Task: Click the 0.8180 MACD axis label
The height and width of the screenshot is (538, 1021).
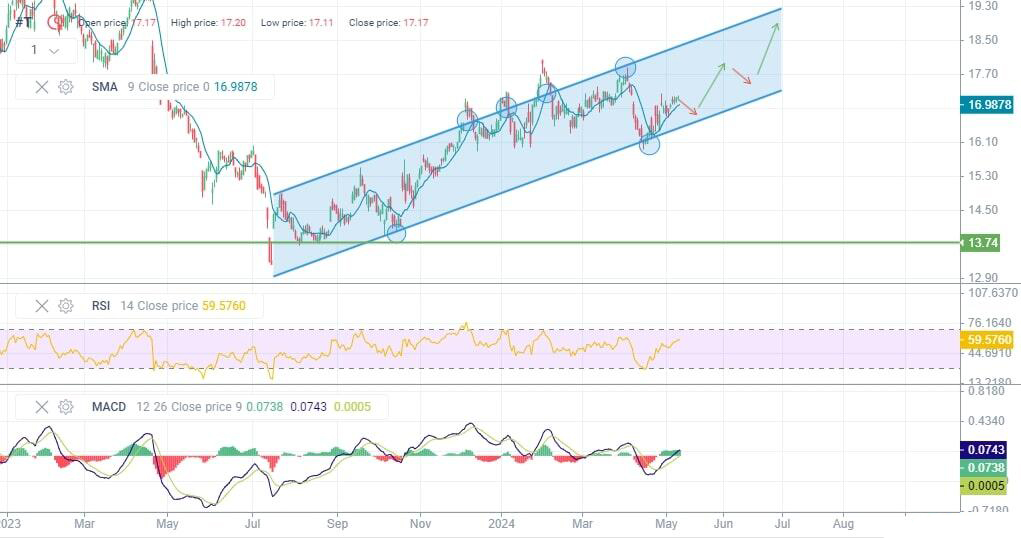Action: pos(986,391)
